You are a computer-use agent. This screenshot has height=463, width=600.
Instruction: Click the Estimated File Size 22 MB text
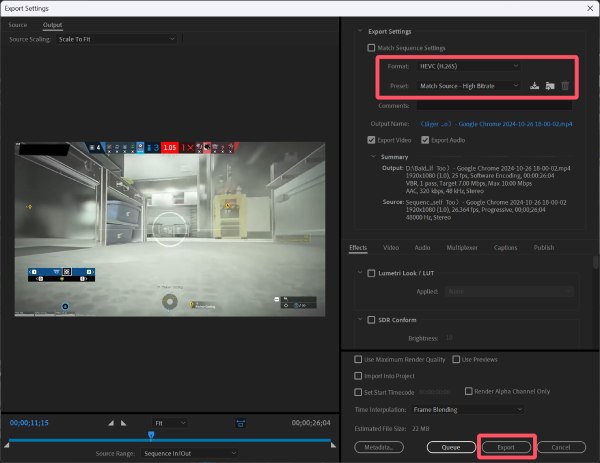coord(392,429)
